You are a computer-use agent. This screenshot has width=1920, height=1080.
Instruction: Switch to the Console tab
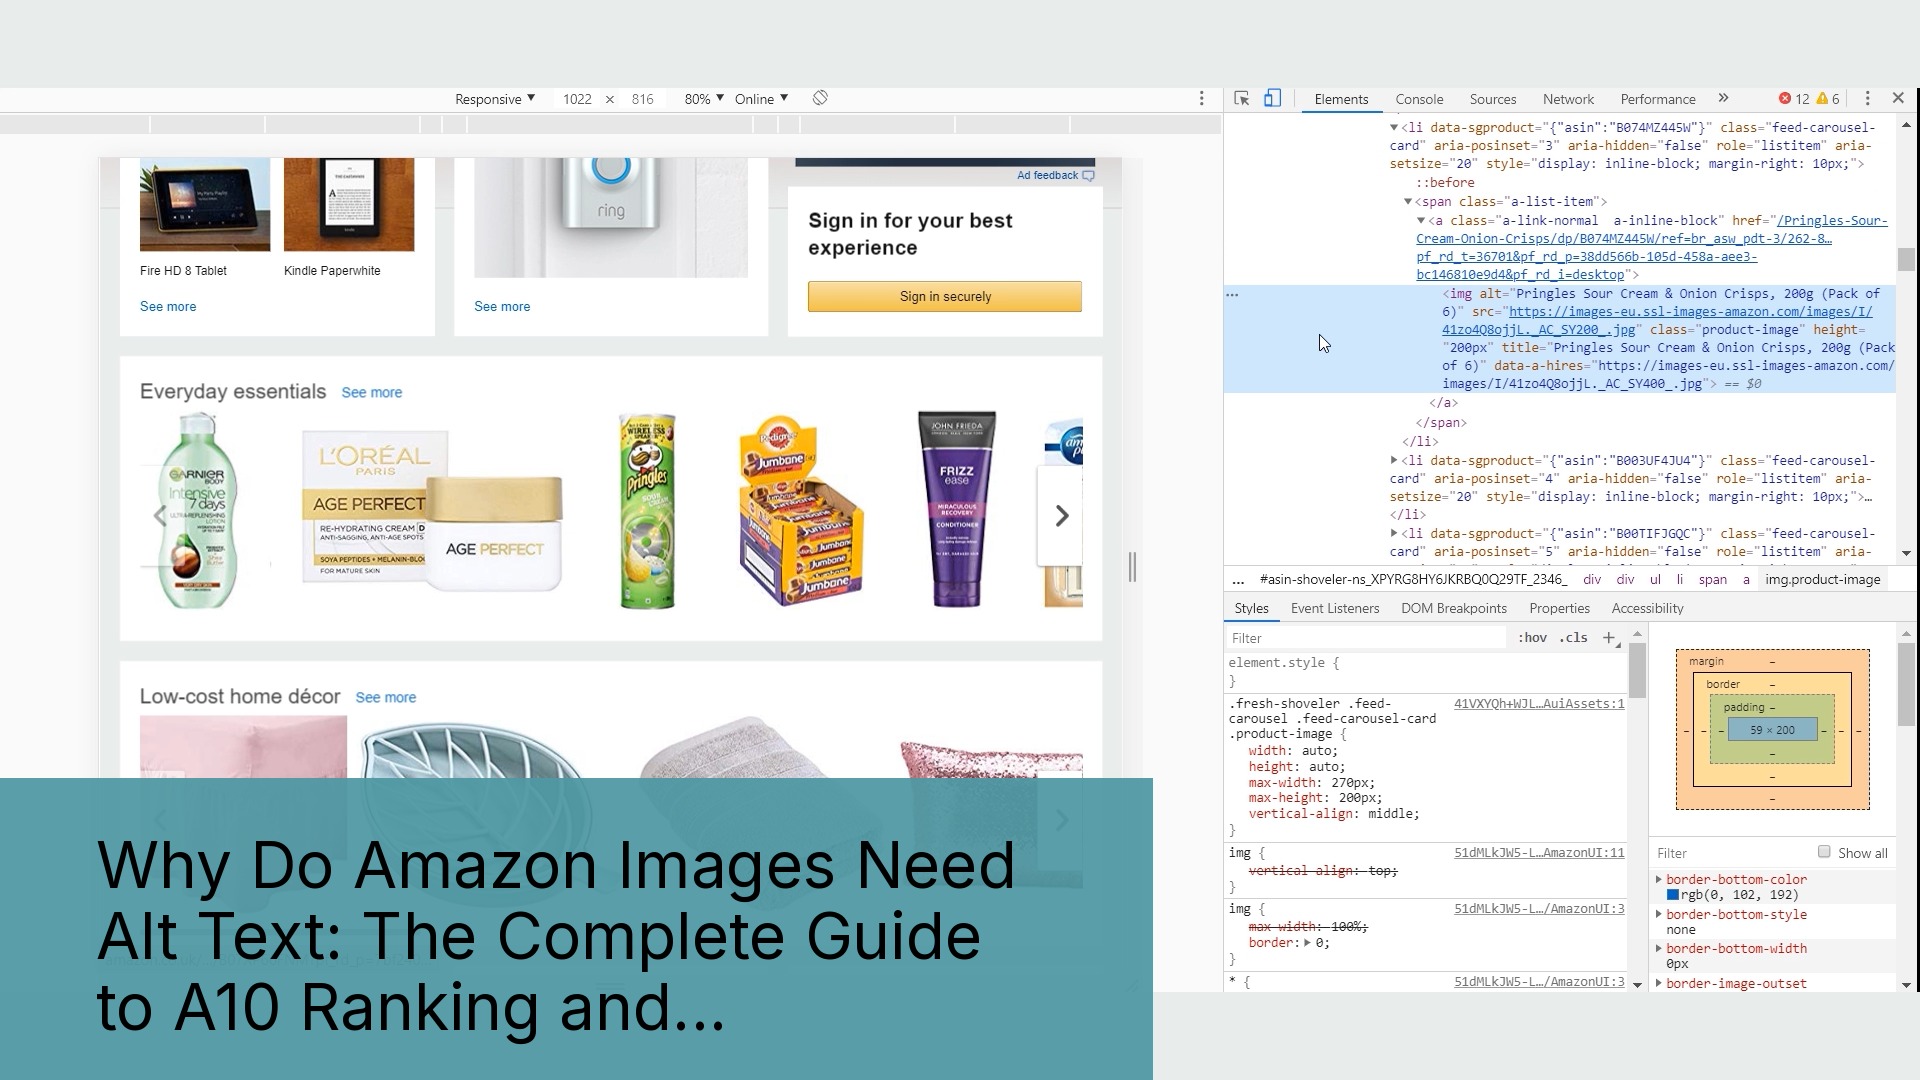[1419, 99]
